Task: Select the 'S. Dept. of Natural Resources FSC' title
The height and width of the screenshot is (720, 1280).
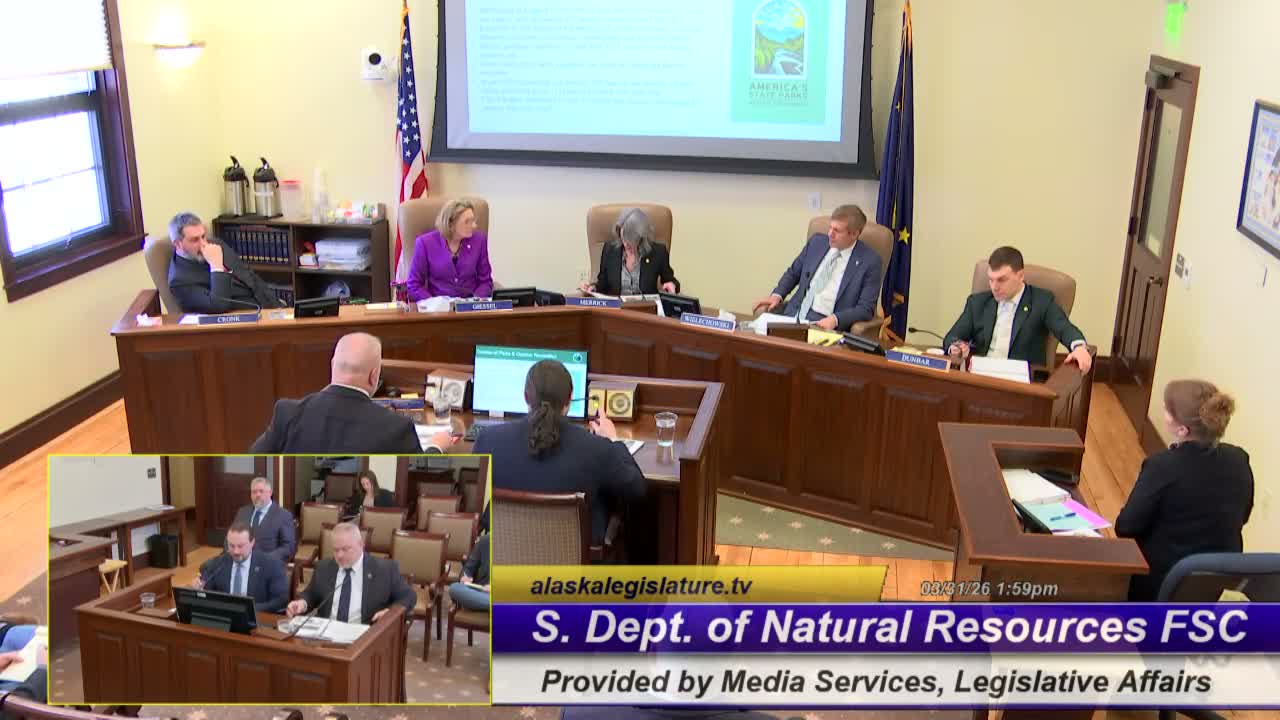Action: [889, 627]
